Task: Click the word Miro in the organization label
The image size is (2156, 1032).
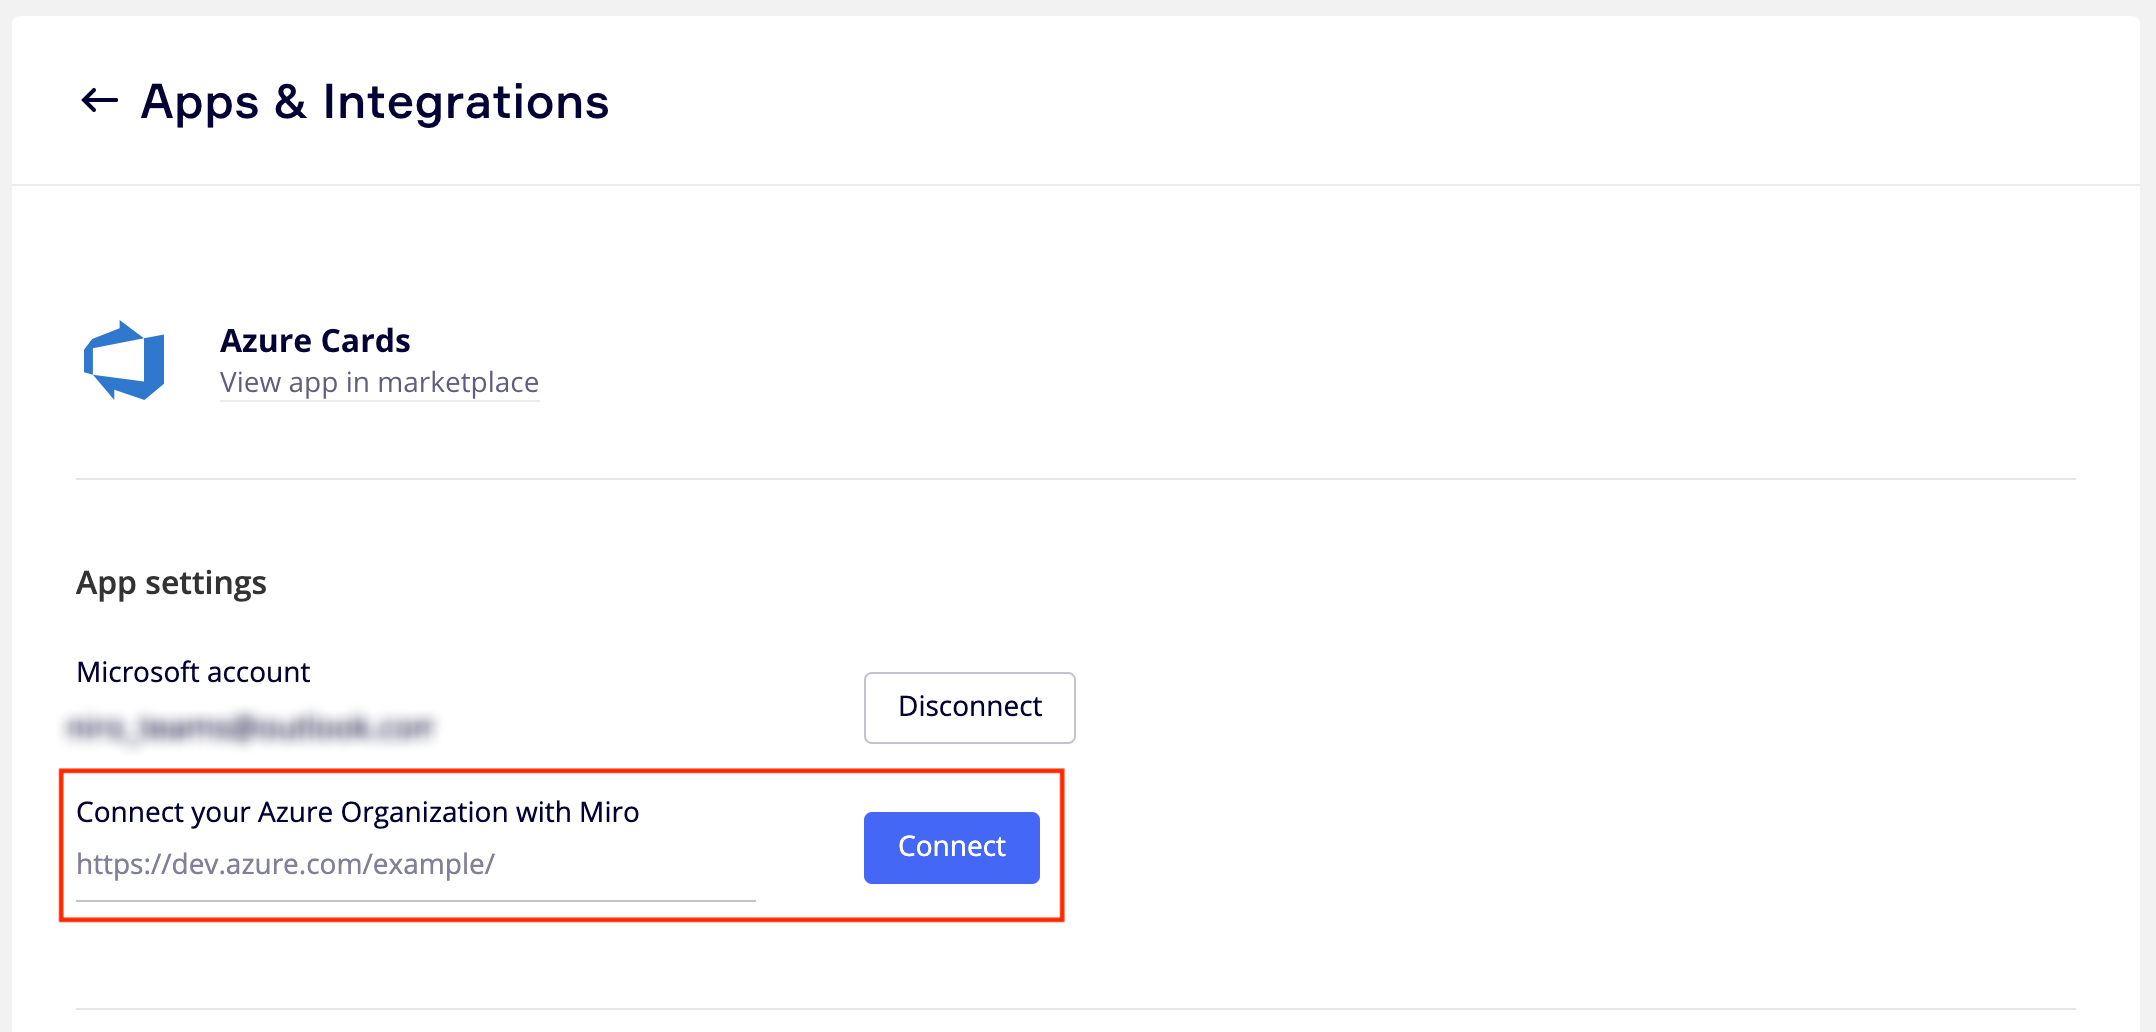Action: [609, 812]
